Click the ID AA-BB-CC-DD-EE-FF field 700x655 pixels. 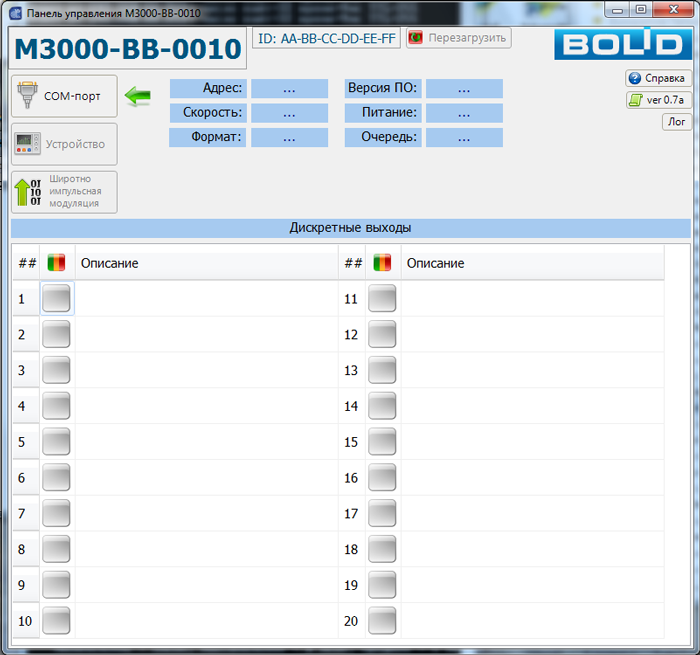pos(326,38)
